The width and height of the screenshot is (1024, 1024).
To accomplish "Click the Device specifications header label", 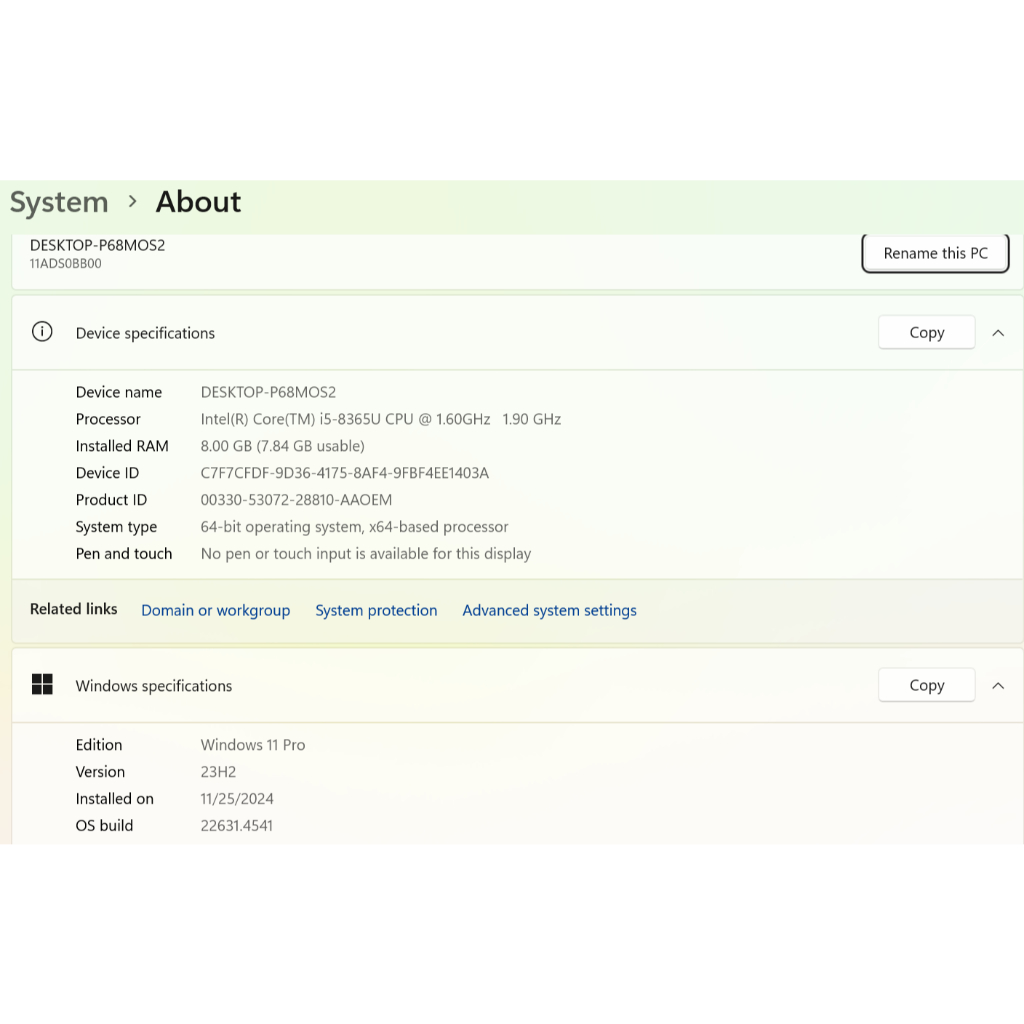I will coord(145,333).
